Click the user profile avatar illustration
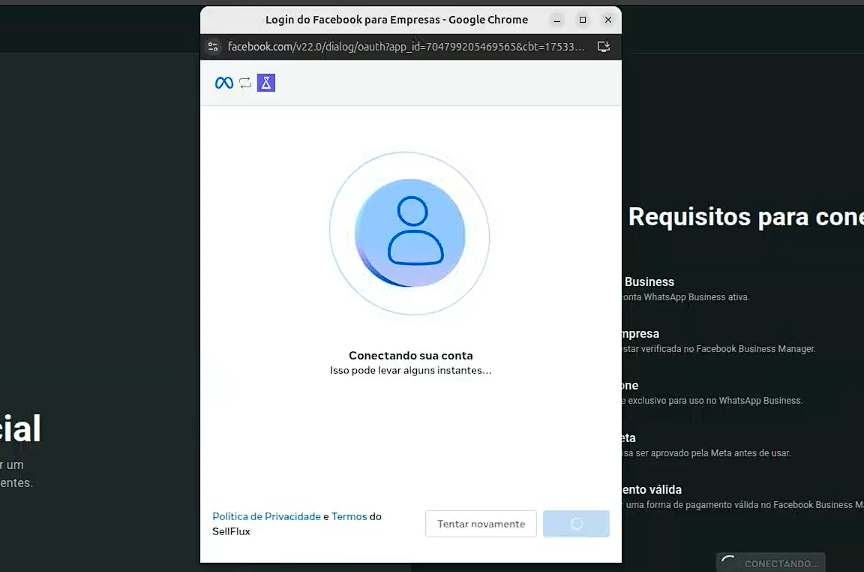 (x=410, y=233)
